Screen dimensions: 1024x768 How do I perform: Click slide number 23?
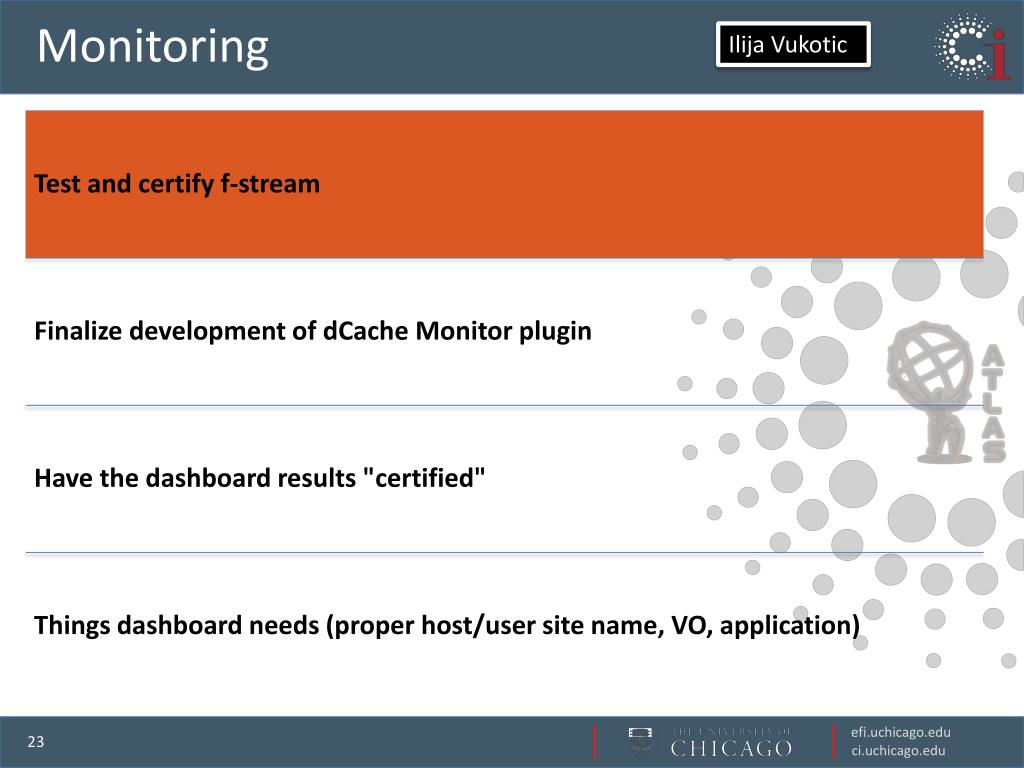(35, 742)
